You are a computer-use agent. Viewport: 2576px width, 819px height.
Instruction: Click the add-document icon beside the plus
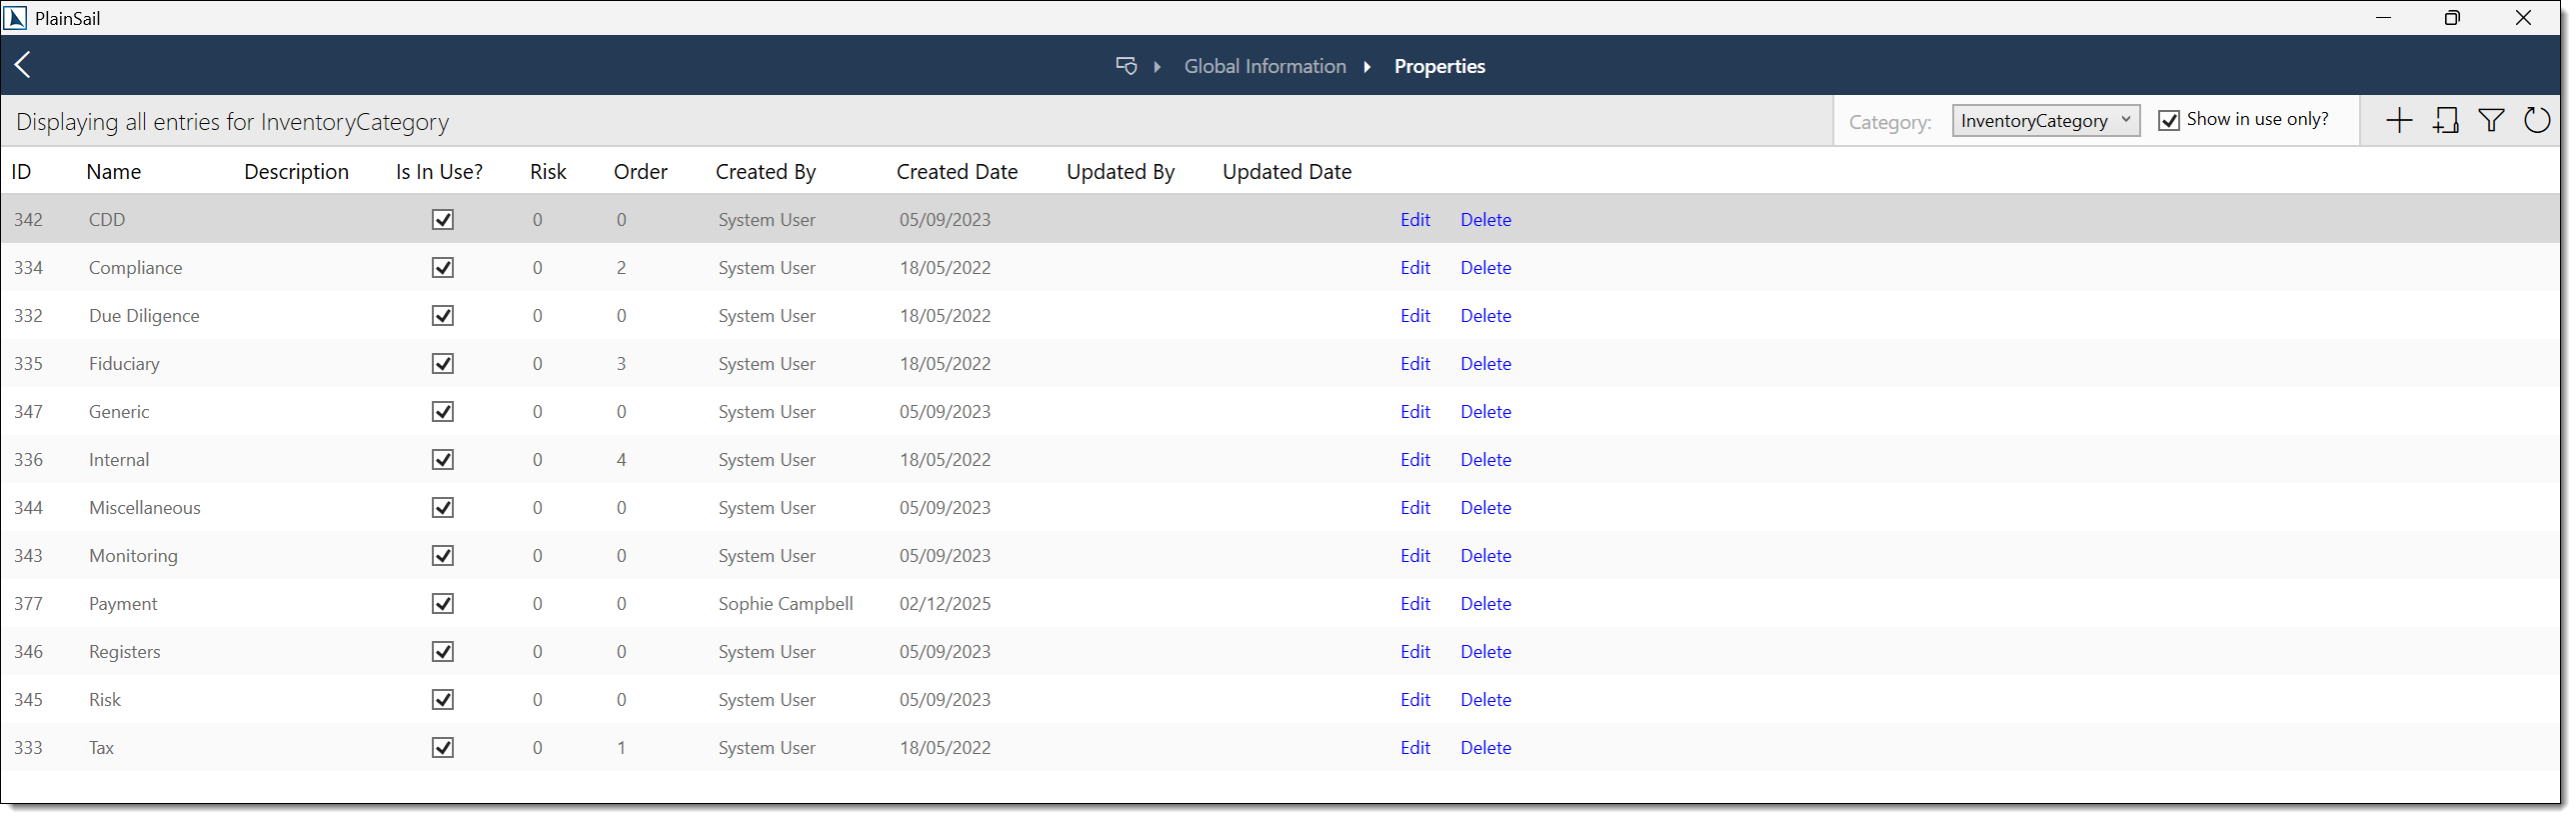[x=2445, y=121]
